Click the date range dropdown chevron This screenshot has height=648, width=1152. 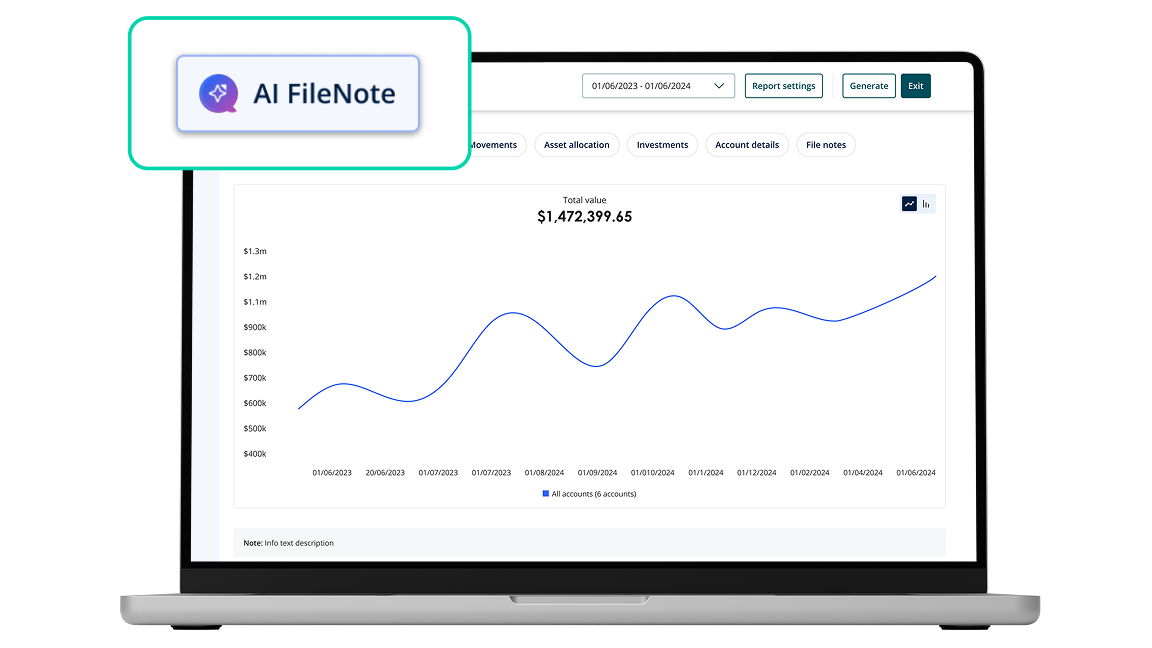click(x=719, y=86)
